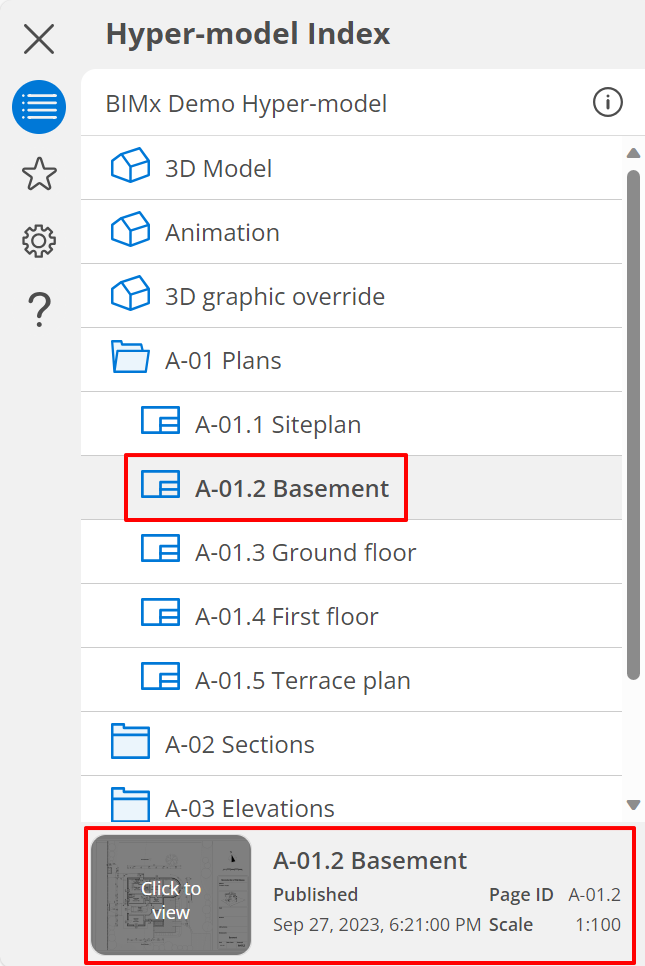The width and height of the screenshot is (645, 966).
Task: Expand the A-02 Sections folder
Action: click(130, 744)
